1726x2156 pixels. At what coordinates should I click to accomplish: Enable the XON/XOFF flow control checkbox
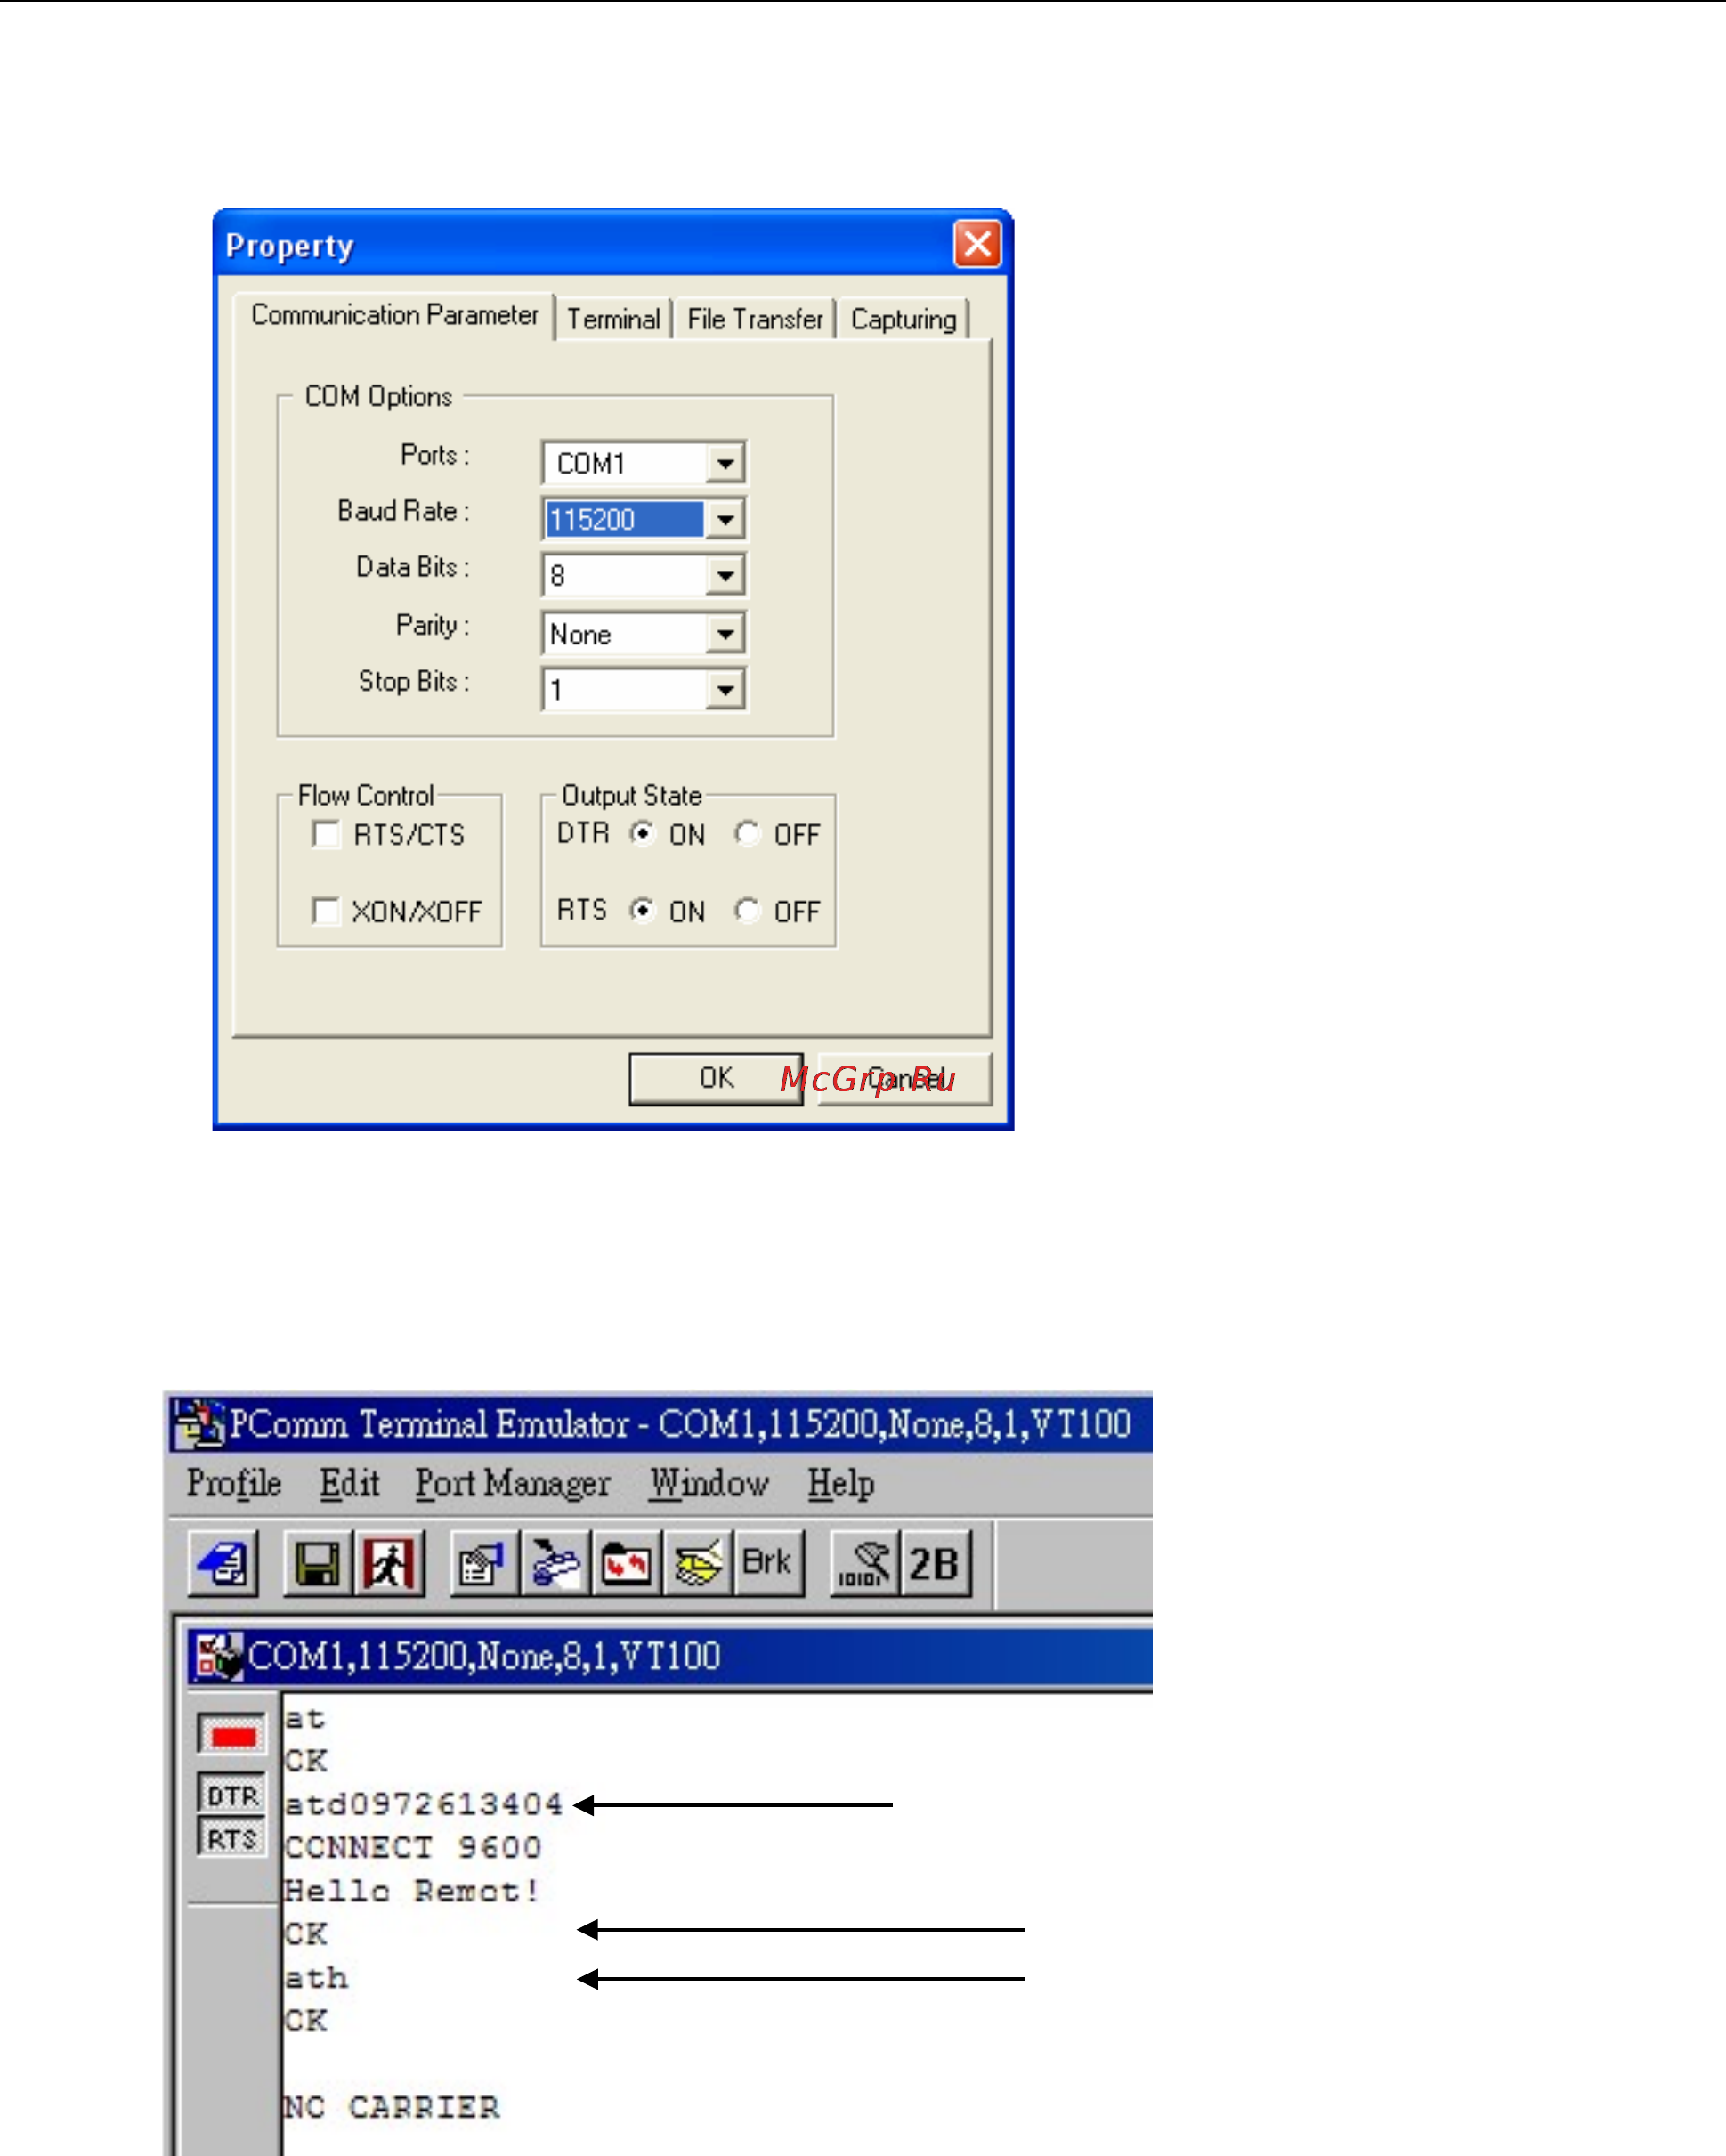[326, 911]
